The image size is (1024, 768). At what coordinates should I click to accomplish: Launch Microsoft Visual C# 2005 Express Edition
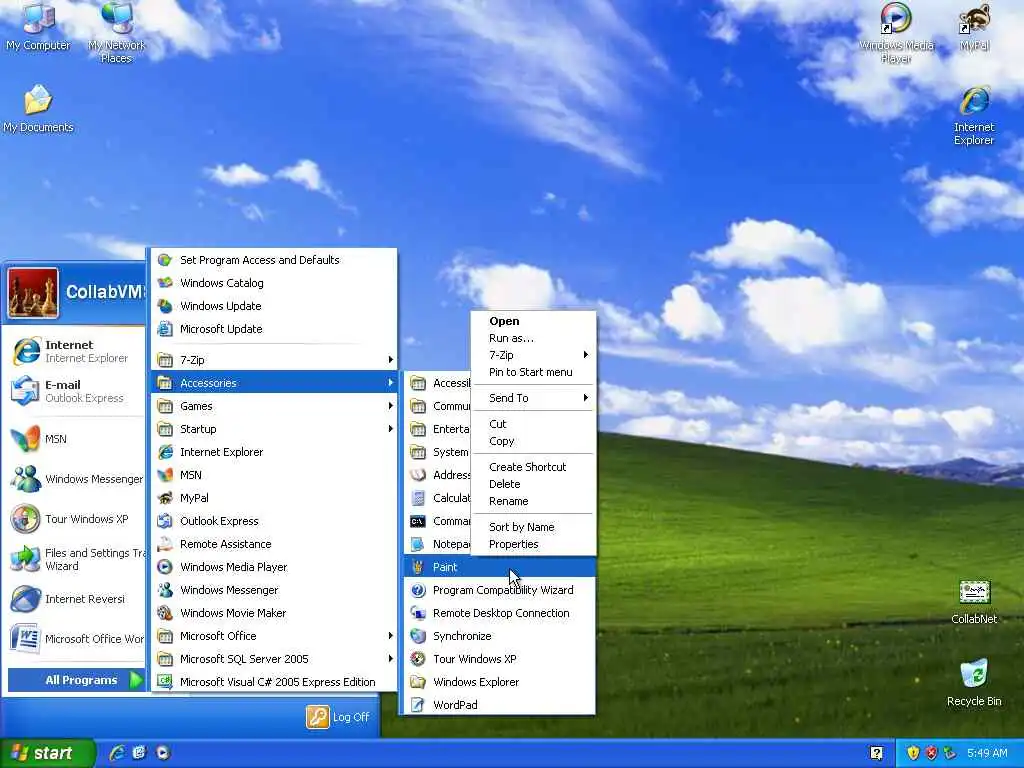274,682
